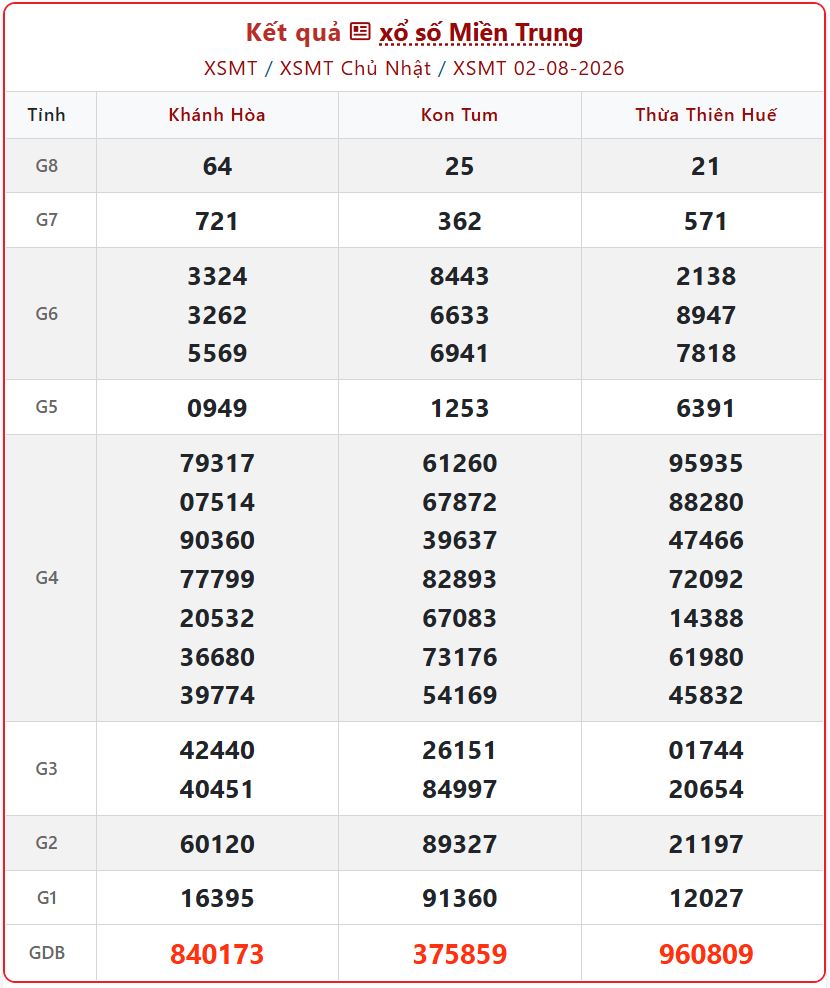This screenshot has height=988, width=830.
Task: Click the Tỉnh column header
Action: (x=47, y=115)
